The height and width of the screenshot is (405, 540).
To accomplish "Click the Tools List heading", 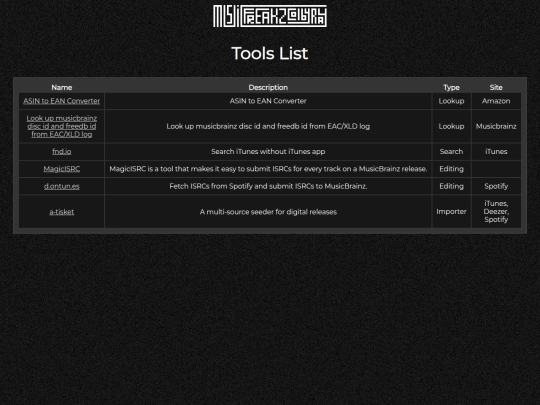I will click(x=270, y=53).
